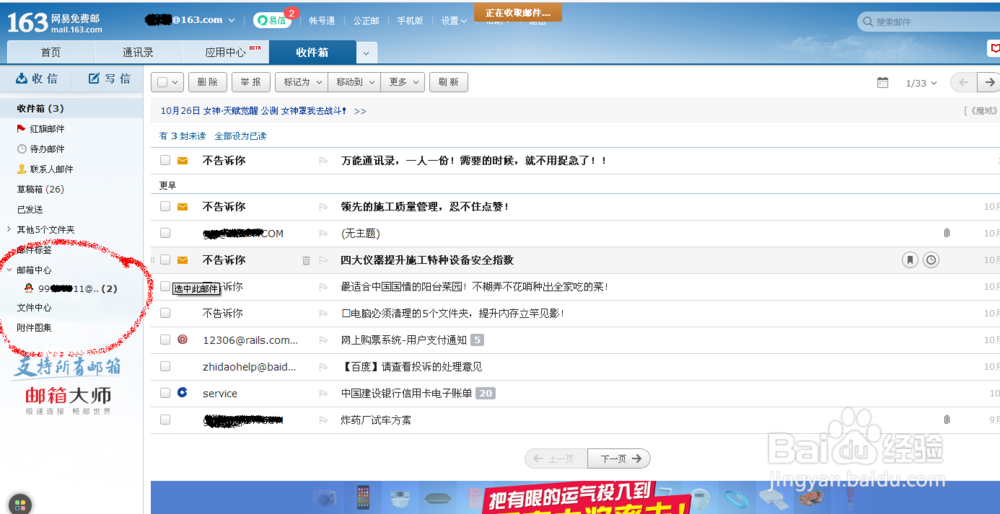The height and width of the screenshot is (514, 1000).
Task: Open the calendar icon in the toolbar
Action: coord(883,83)
